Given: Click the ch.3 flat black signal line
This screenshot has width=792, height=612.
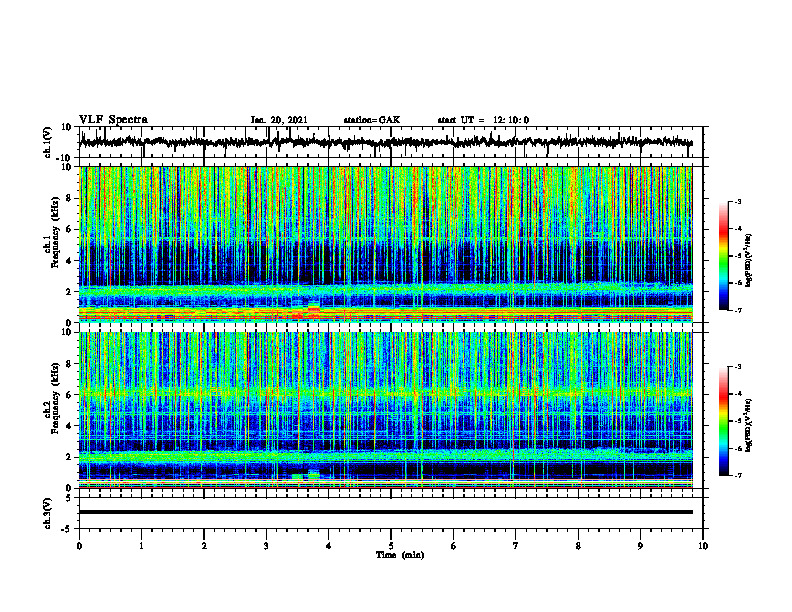Looking at the screenshot, I should 385,512.
